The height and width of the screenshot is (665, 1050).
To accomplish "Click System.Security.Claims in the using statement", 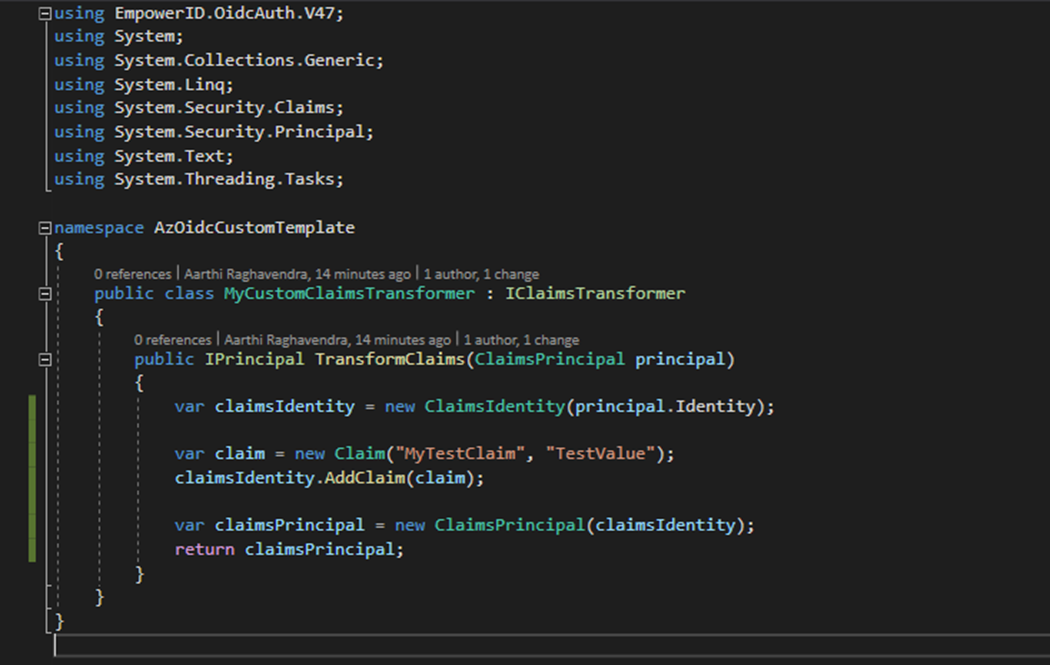I will 226,108.
